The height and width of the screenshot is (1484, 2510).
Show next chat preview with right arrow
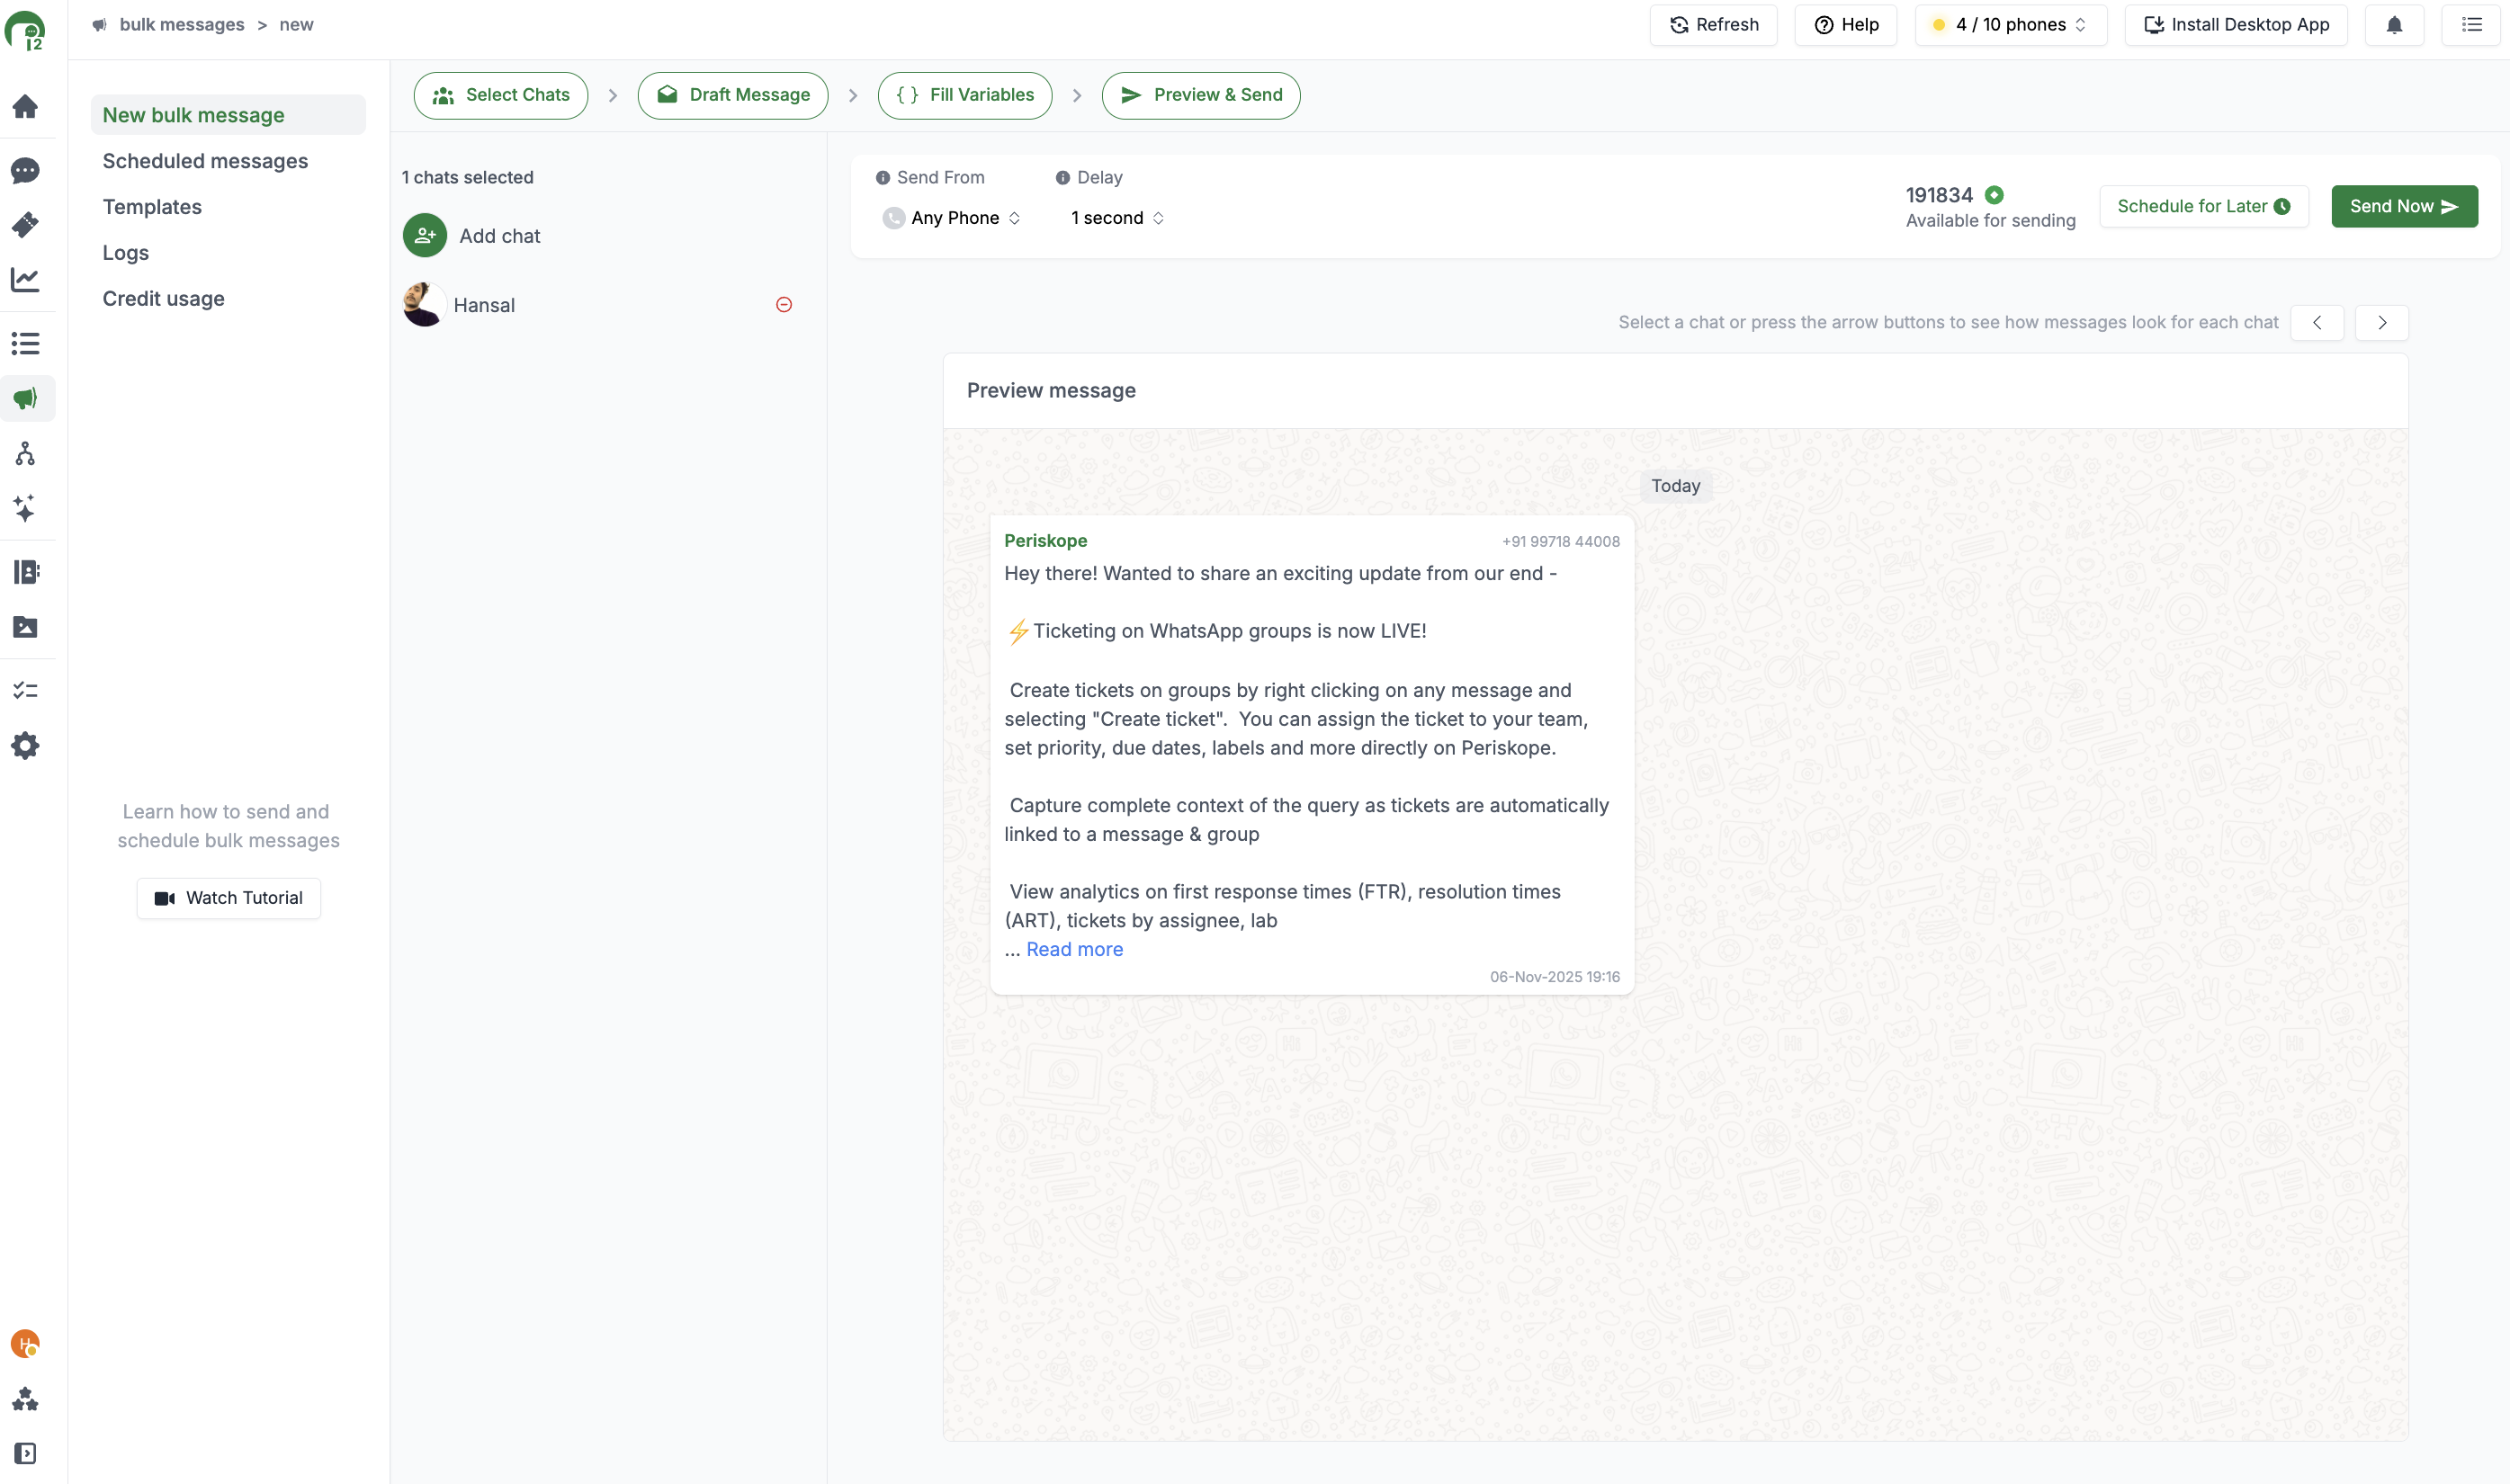pyautogui.click(x=2381, y=323)
